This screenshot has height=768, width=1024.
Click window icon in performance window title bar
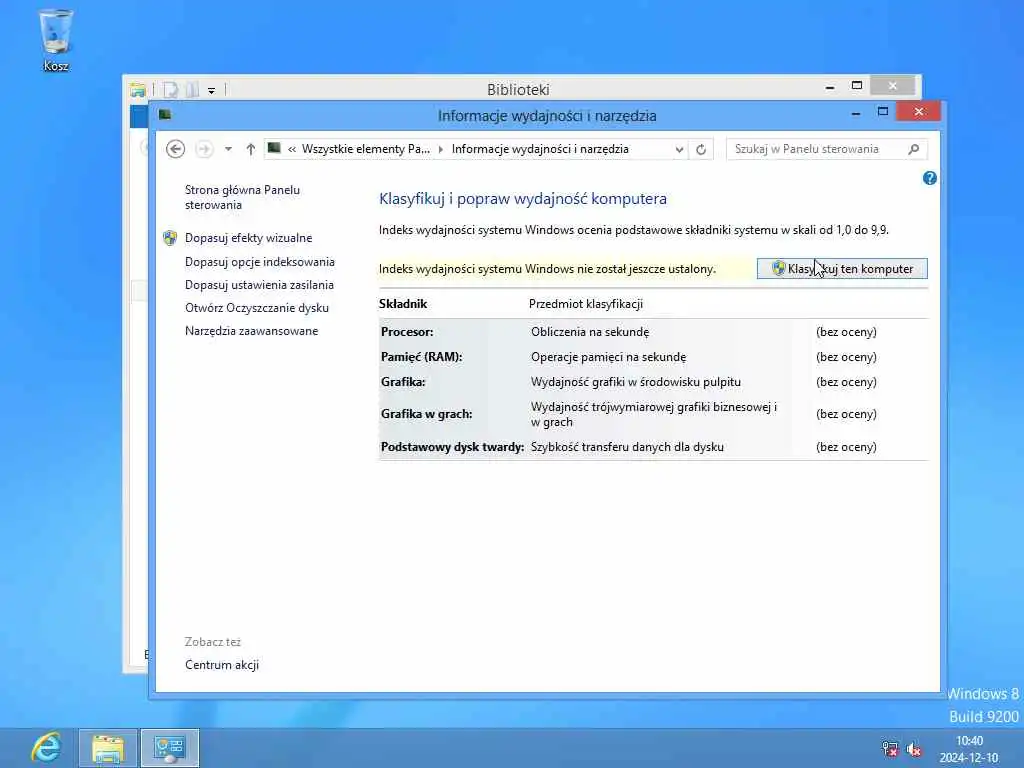click(x=165, y=115)
